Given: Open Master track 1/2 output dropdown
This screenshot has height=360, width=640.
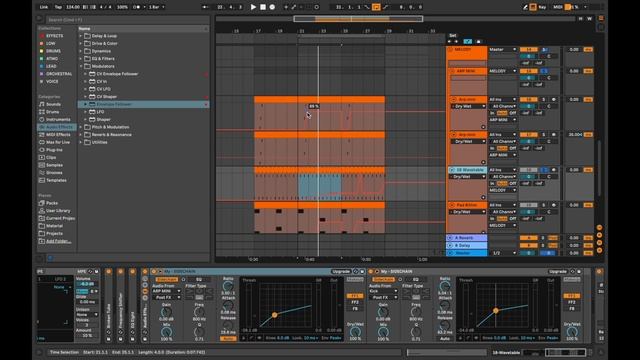Looking at the screenshot, I should (502, 253).
